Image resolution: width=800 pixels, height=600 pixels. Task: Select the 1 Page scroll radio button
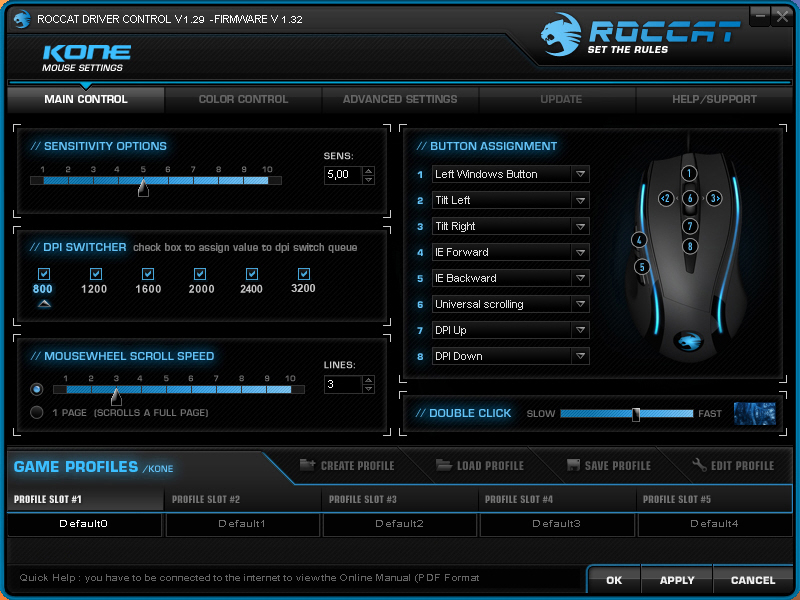pyautogui.click(x=36, y=412)
